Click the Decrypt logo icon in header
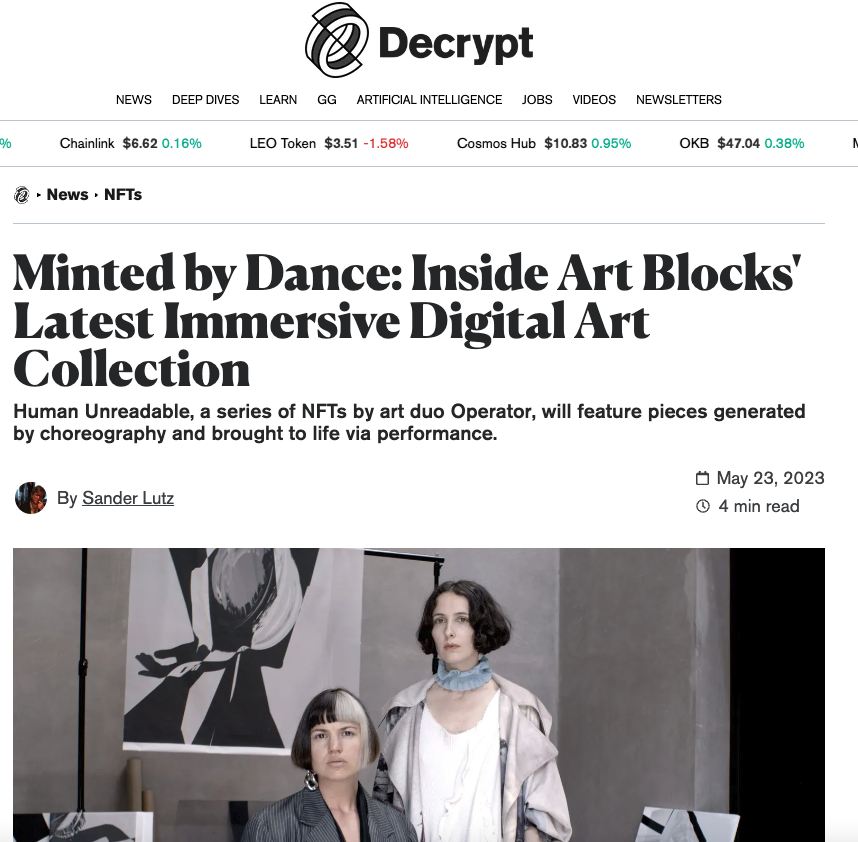Viewport: 858px width, 842px height. point(337,40)
